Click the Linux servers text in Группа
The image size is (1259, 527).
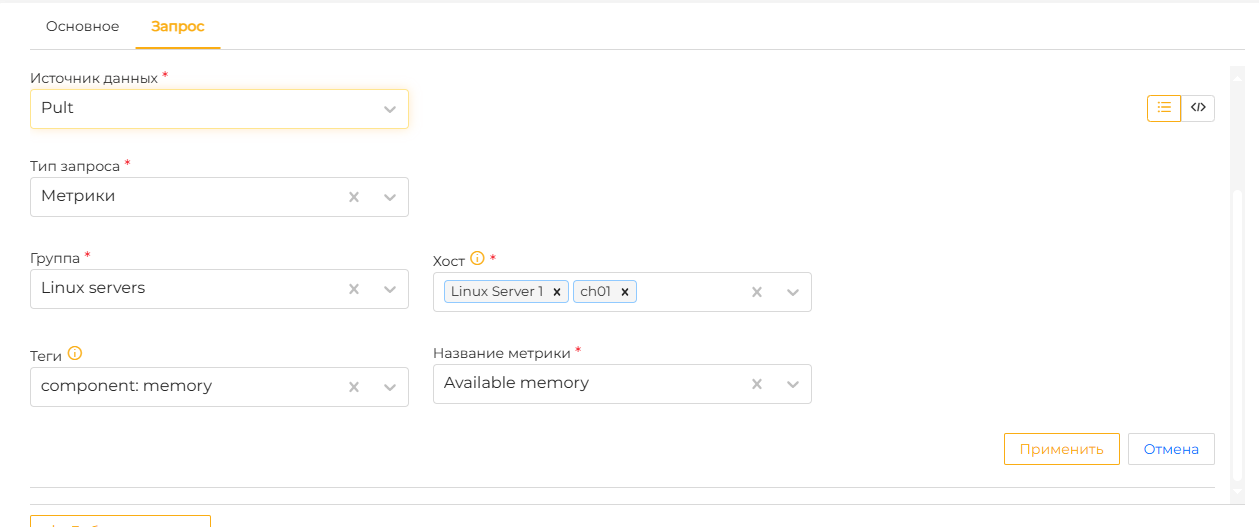click(93, 288)
